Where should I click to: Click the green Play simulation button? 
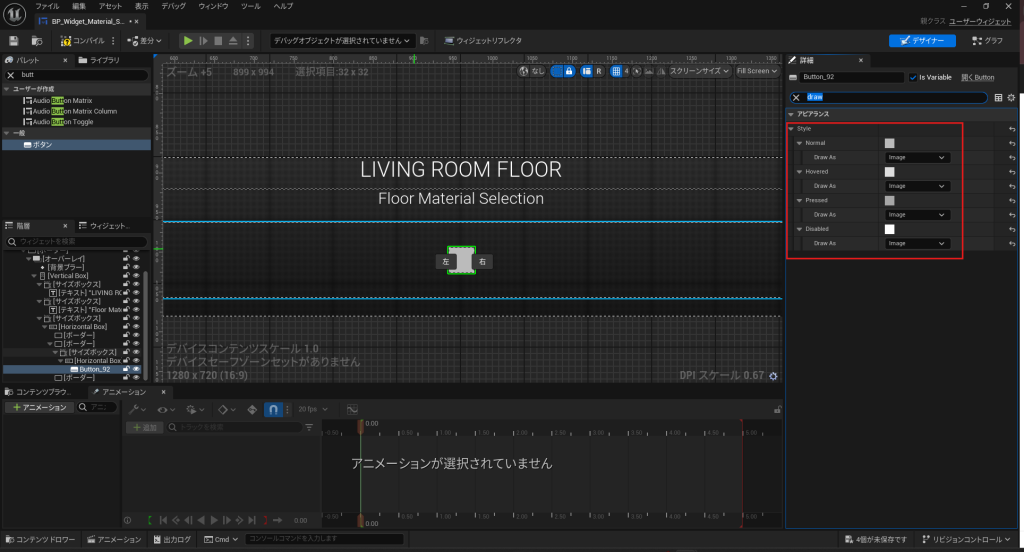[187, 41]
